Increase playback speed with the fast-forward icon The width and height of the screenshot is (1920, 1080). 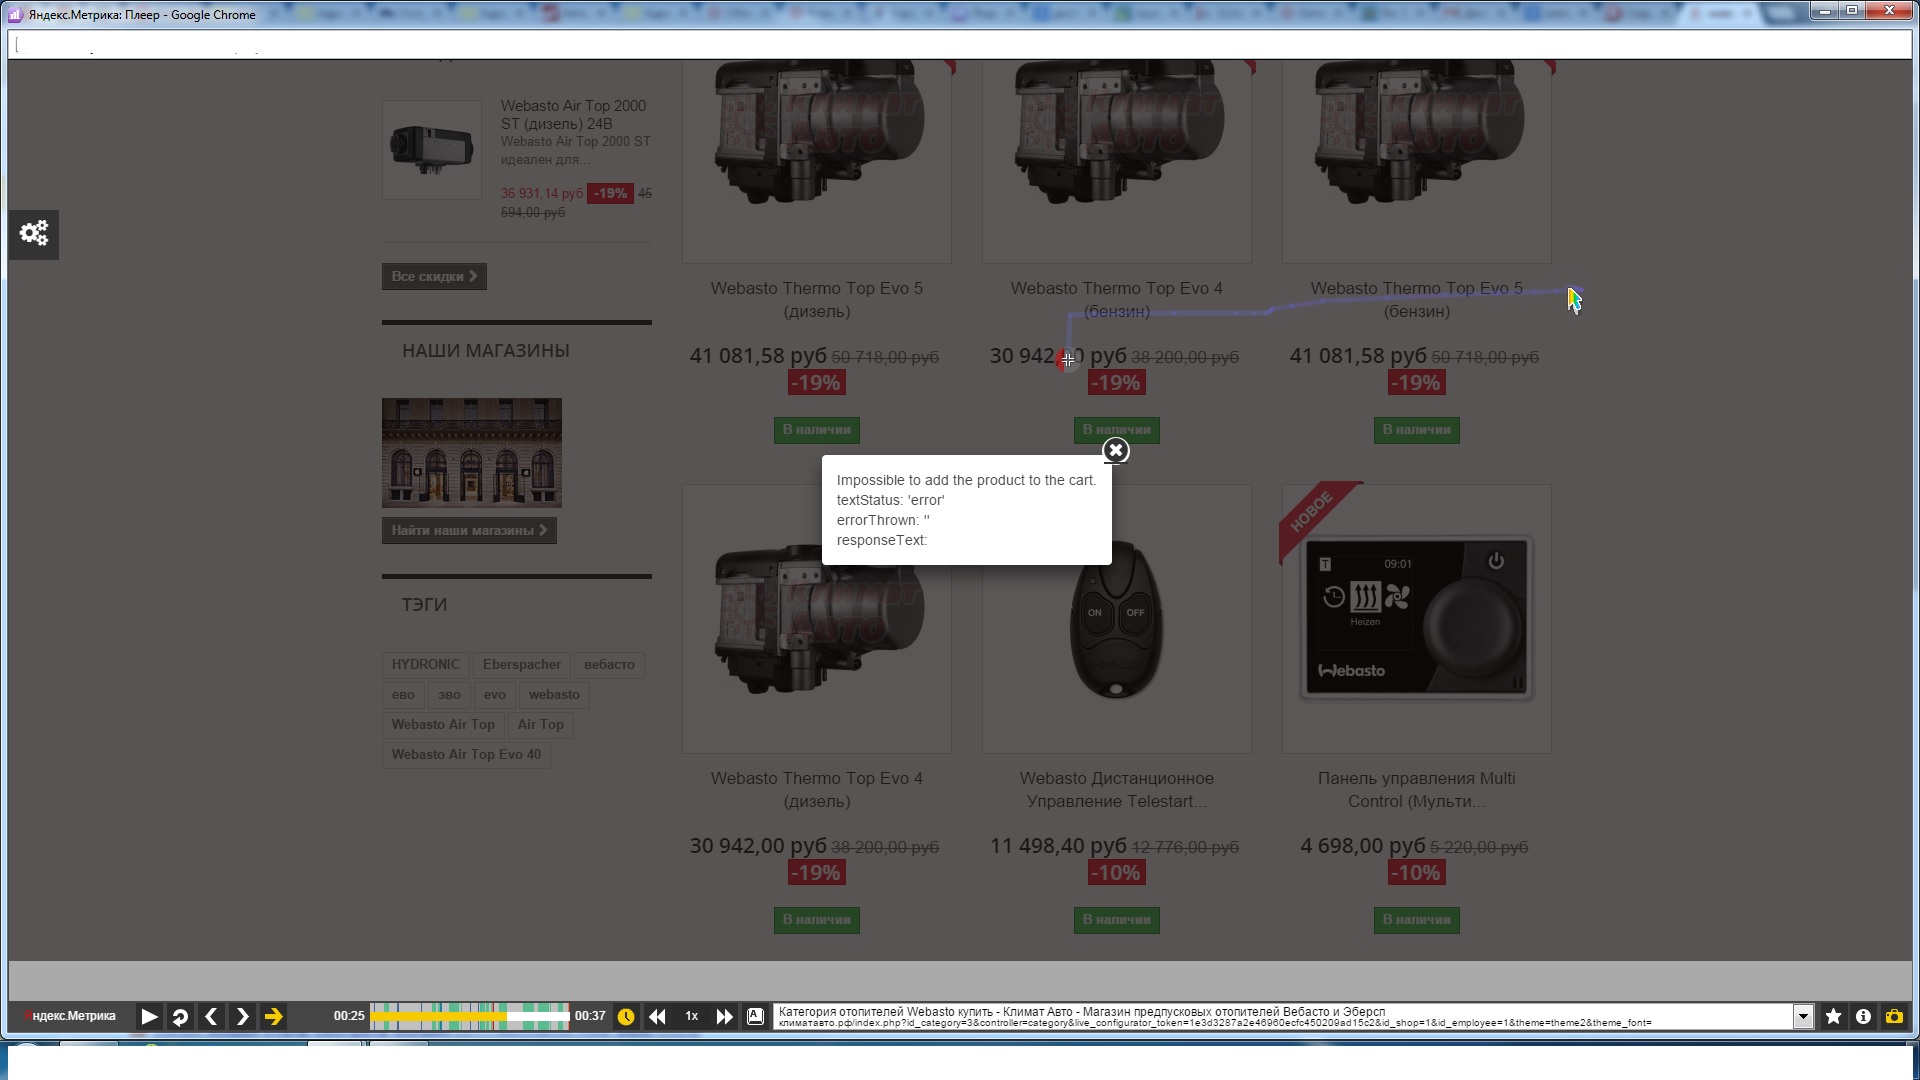point(724,1017)
